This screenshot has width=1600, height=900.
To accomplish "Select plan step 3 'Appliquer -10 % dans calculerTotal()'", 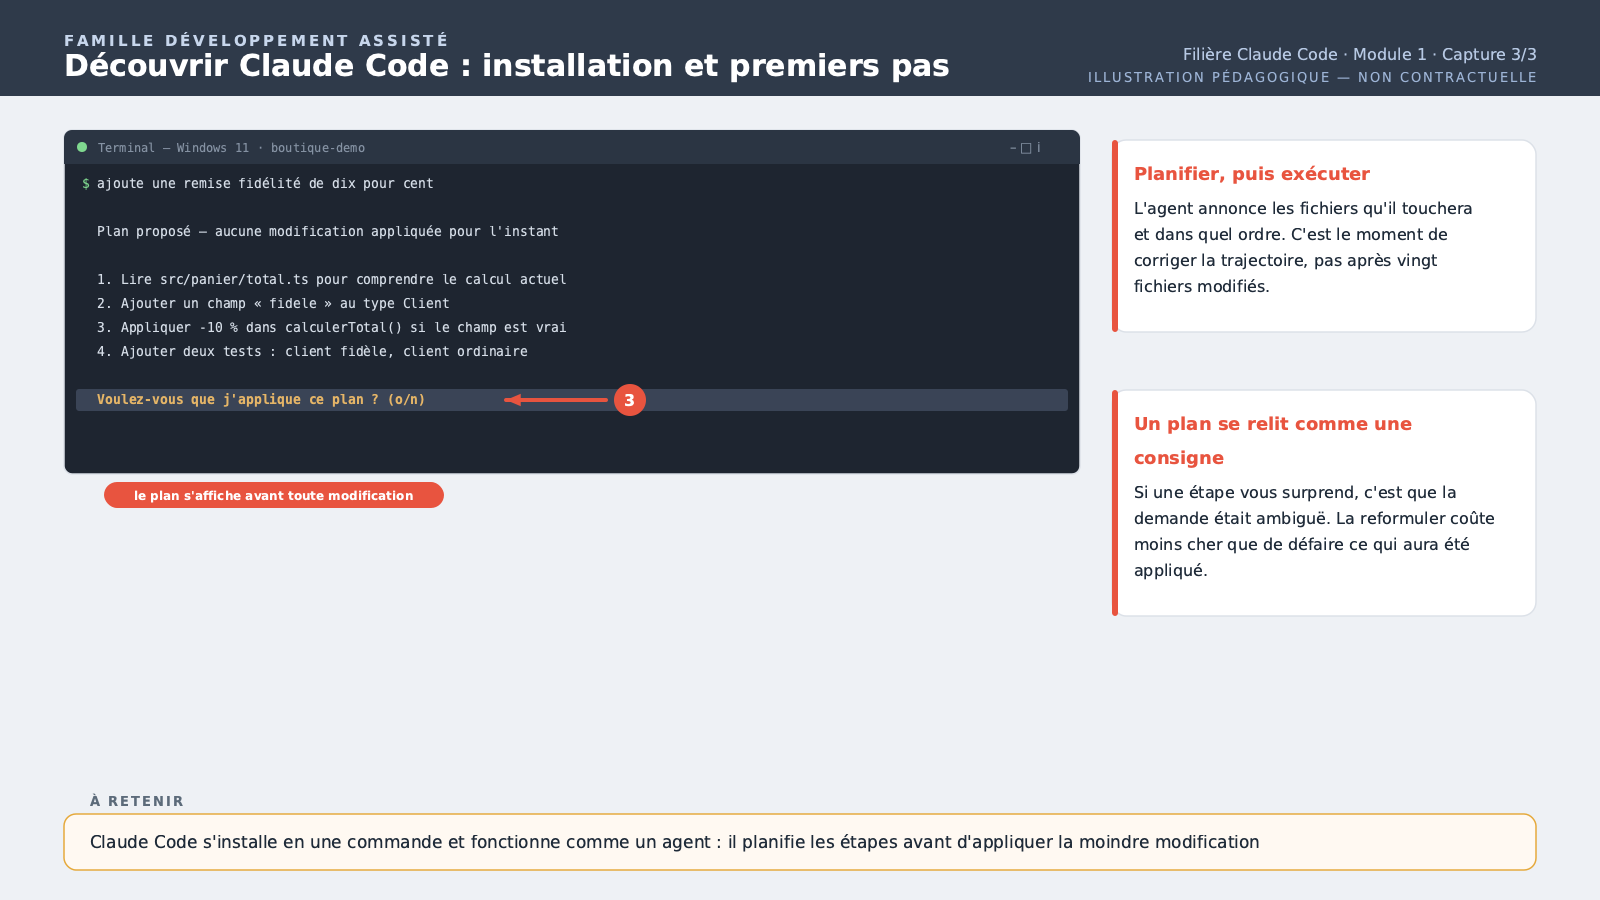I will pos(332,328).
